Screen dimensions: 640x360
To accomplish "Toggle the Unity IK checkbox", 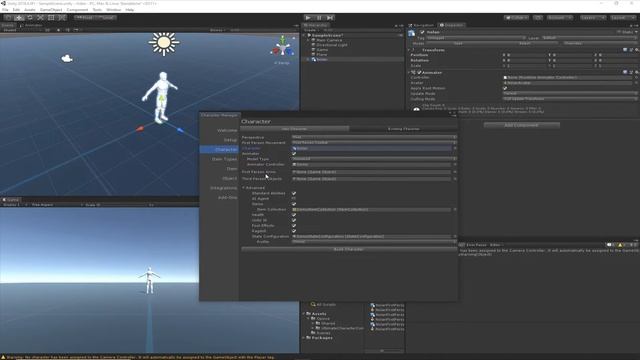I will coord(294,220).
